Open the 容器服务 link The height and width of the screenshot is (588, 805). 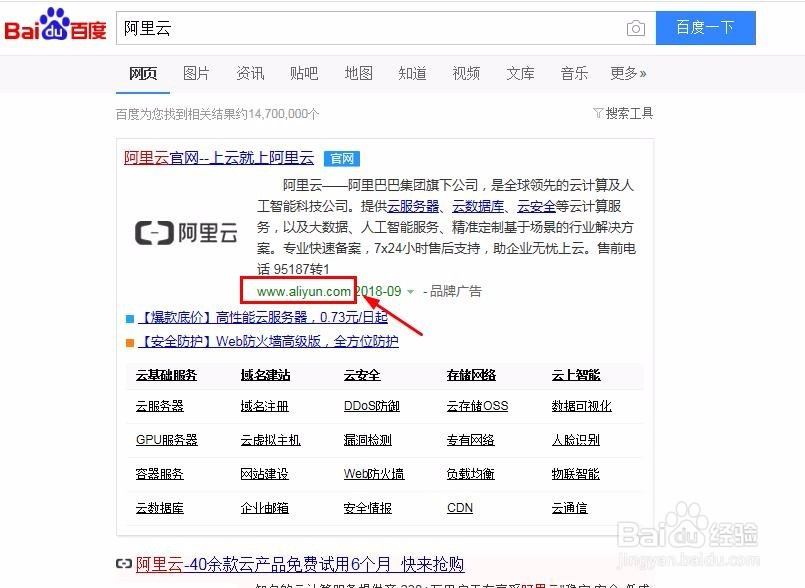[x=160, y=474]
